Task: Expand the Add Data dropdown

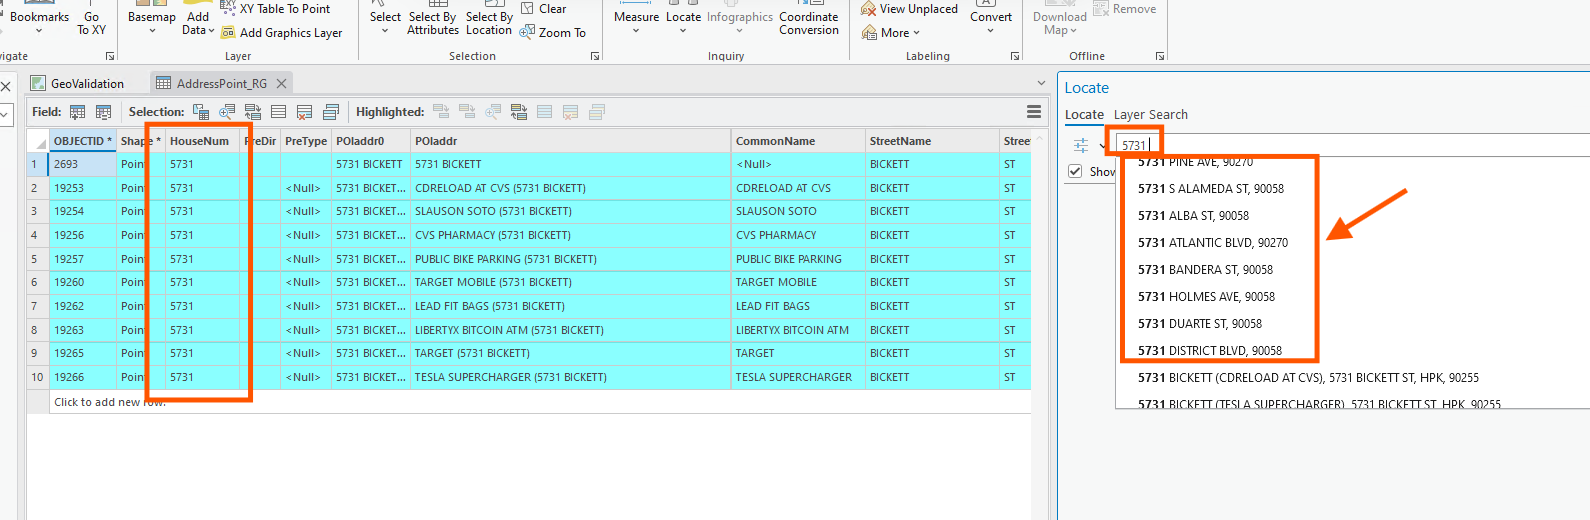Action: pos(211,31)
